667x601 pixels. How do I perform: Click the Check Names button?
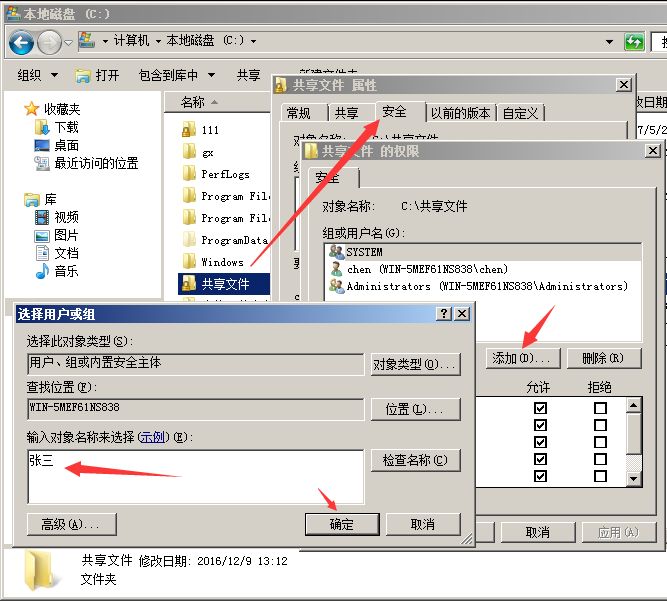(415, 460)
